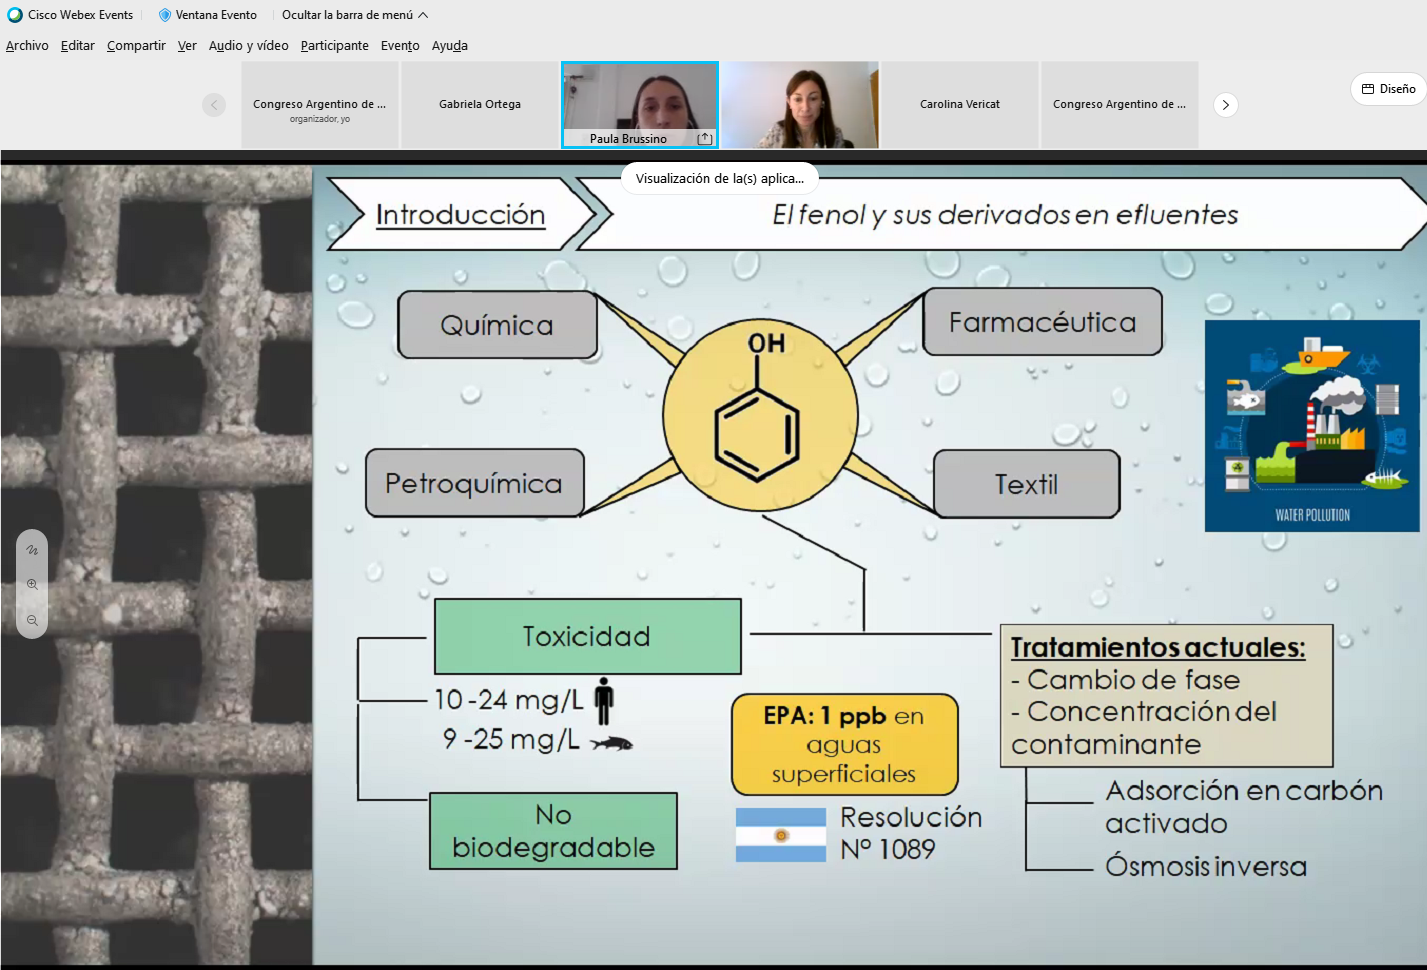Open the Ayuda menu
The height and width of the screenshot is (970, 1427).
pyautogui.click(x=449, y=46)
